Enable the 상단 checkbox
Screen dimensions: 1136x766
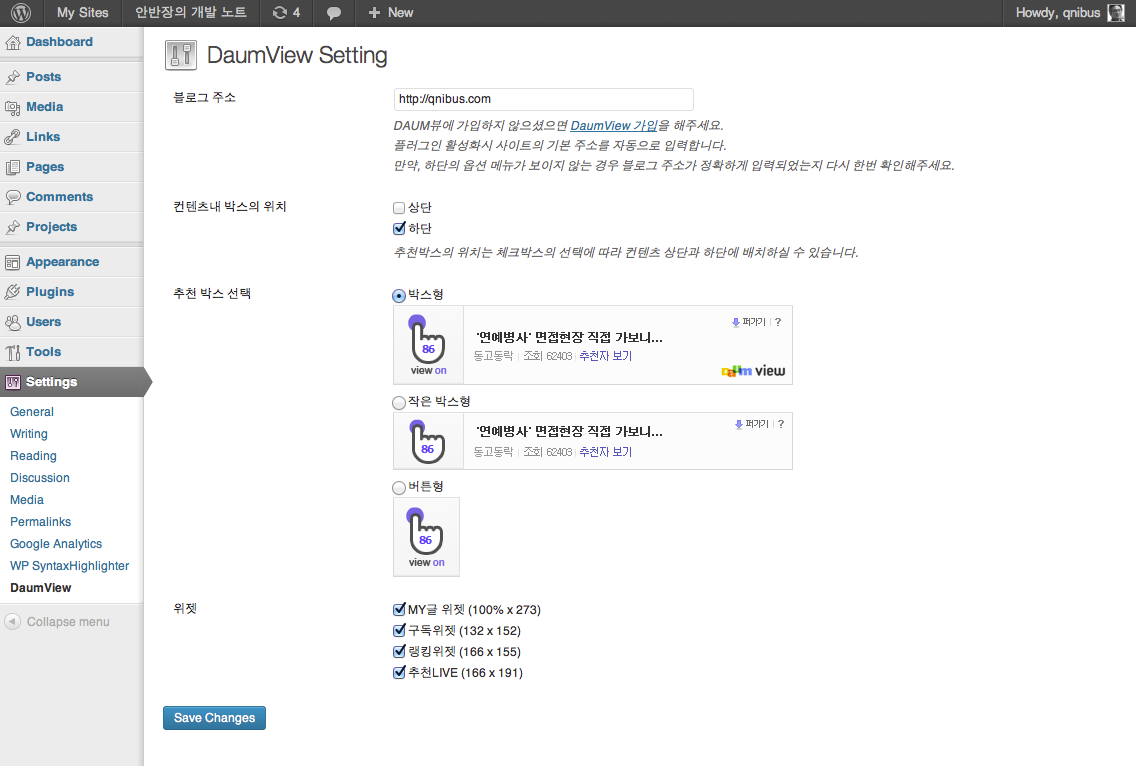point(399,208)
